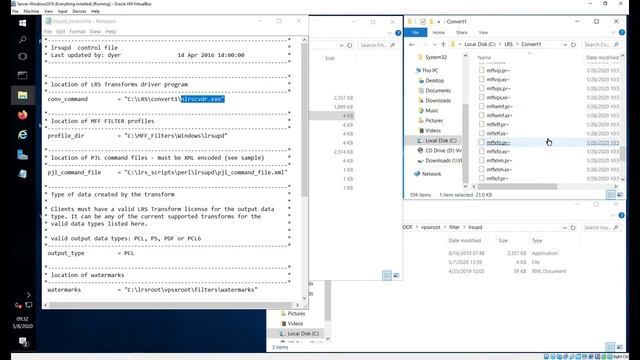640x360 pixels.
Task: Select Downloads in Convert1 navigation pane
Action: tap(438, 100)
